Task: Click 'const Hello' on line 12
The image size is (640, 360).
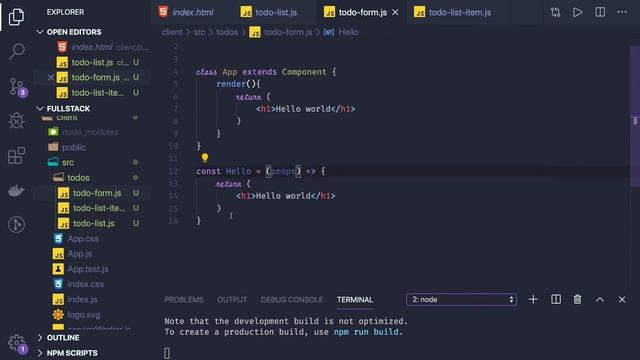Action: [223, 171]
